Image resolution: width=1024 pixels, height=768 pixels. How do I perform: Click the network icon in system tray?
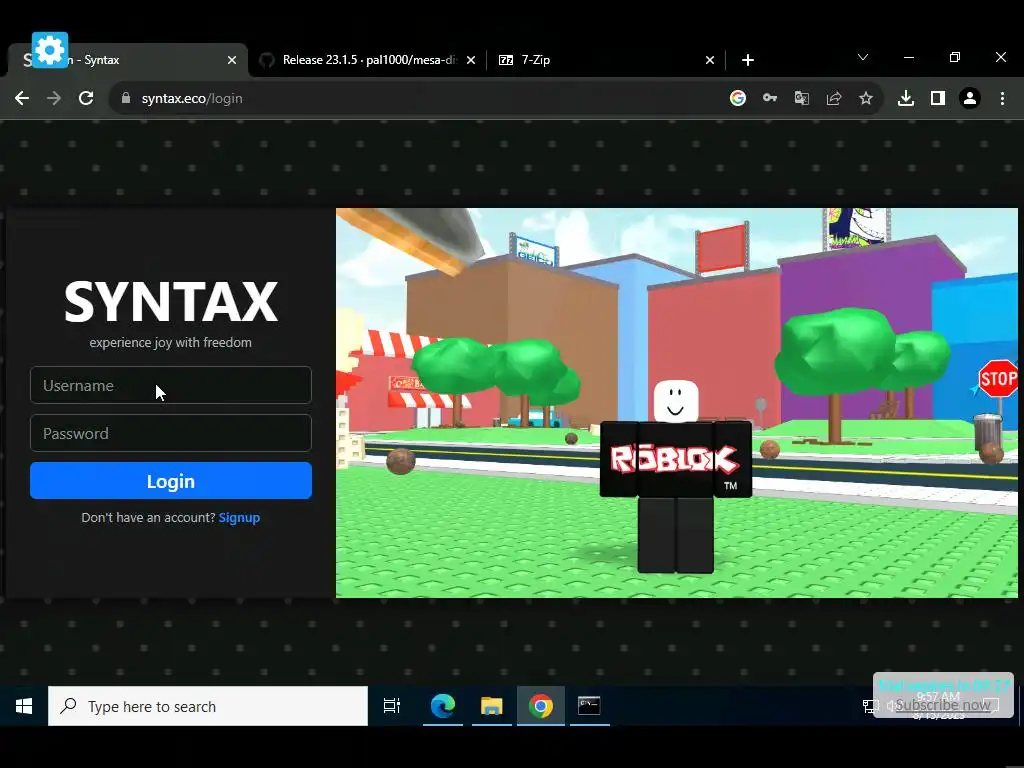pyautogui.click(x=871, y=706)
